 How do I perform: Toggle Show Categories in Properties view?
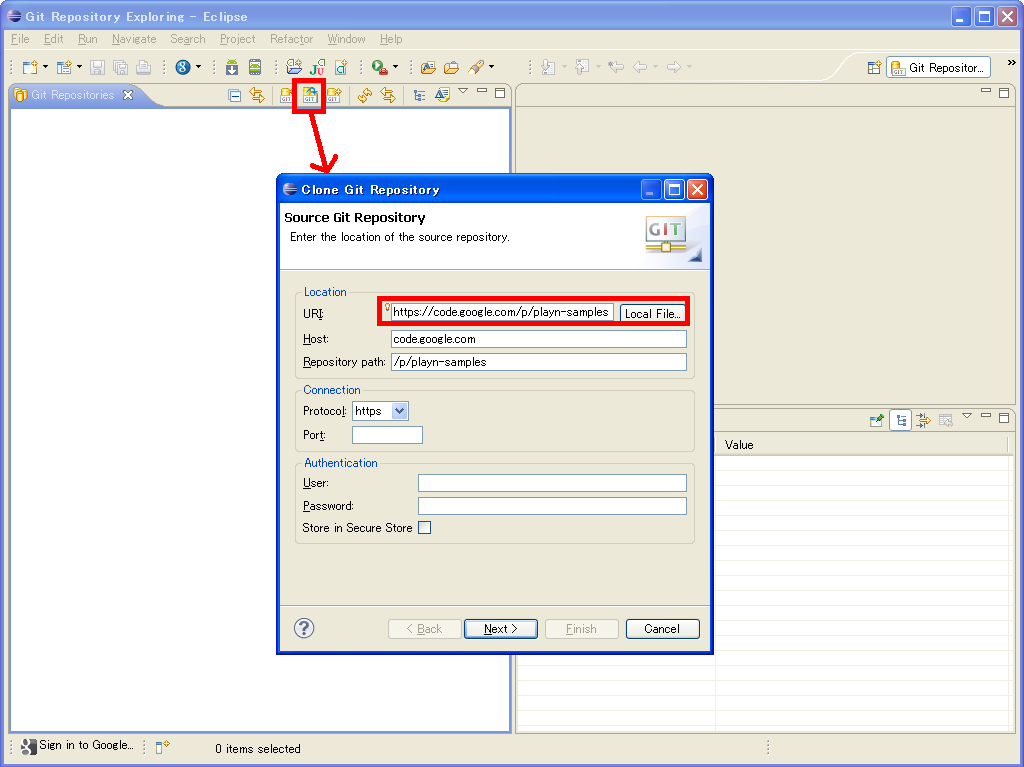(x=901, y=420)
